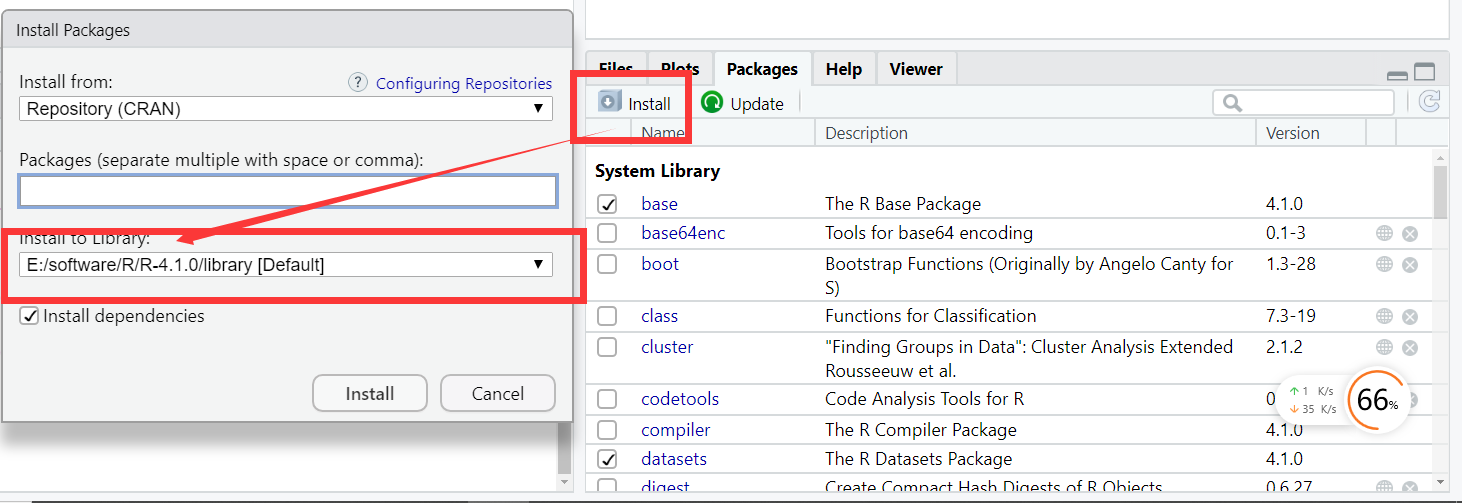1462x503 pixels.
Task: Open the Install from repository dropdown
Action: pyautogui.click(x=286, y=109)
